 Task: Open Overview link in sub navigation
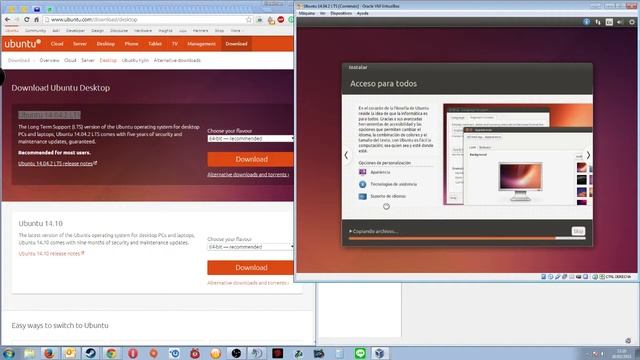point(49,60)
